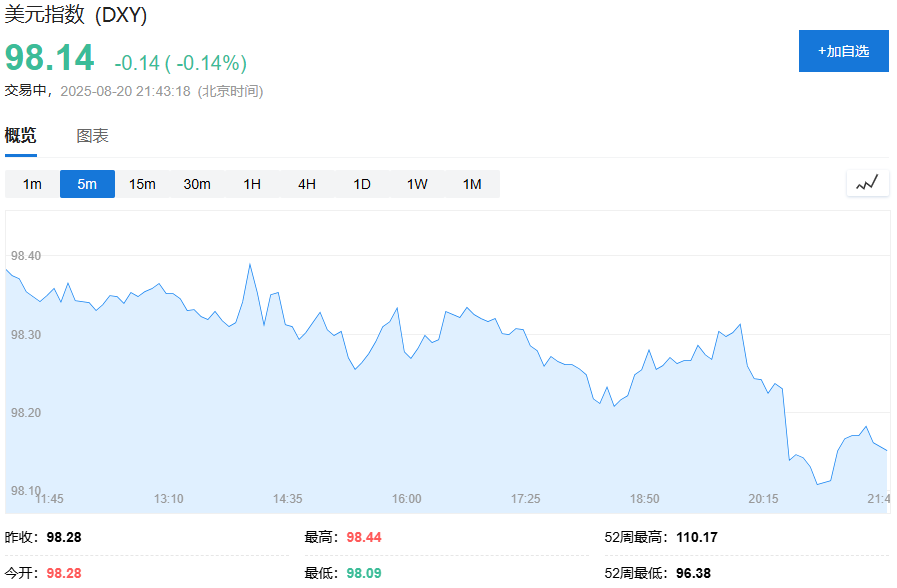Viewport: 897px width, 588px height.
Task: Switch to the 概览 overview tab
Action: coord(20,136)
